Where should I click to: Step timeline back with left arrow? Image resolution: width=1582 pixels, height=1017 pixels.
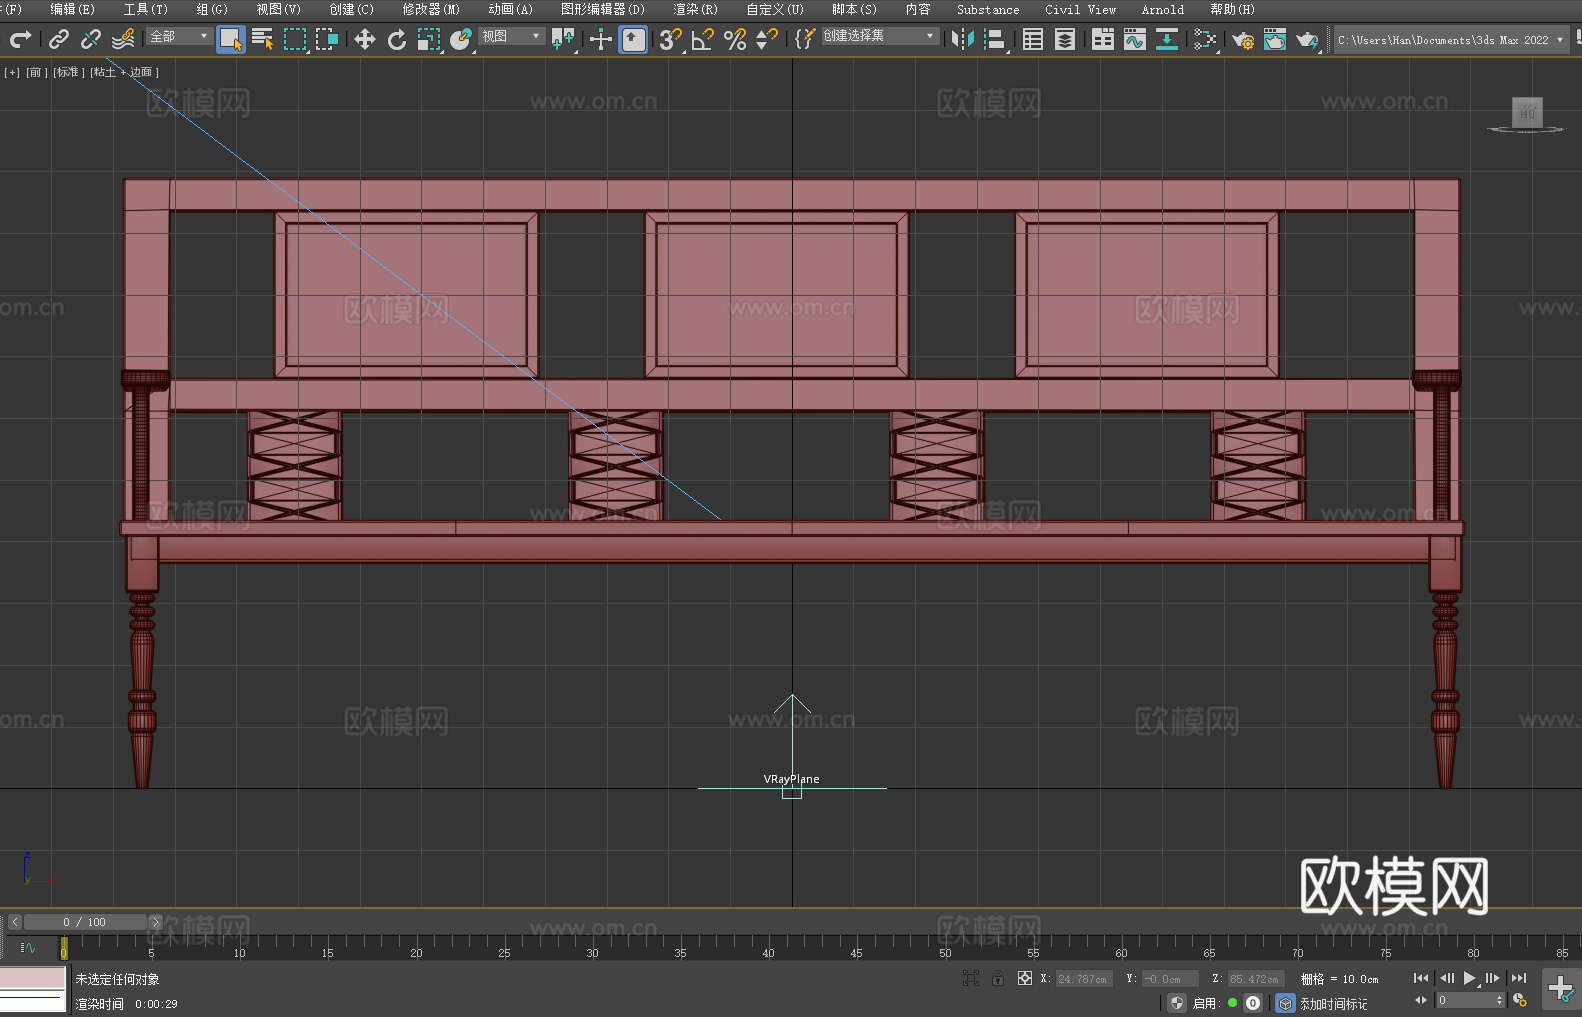pos(14,922)
